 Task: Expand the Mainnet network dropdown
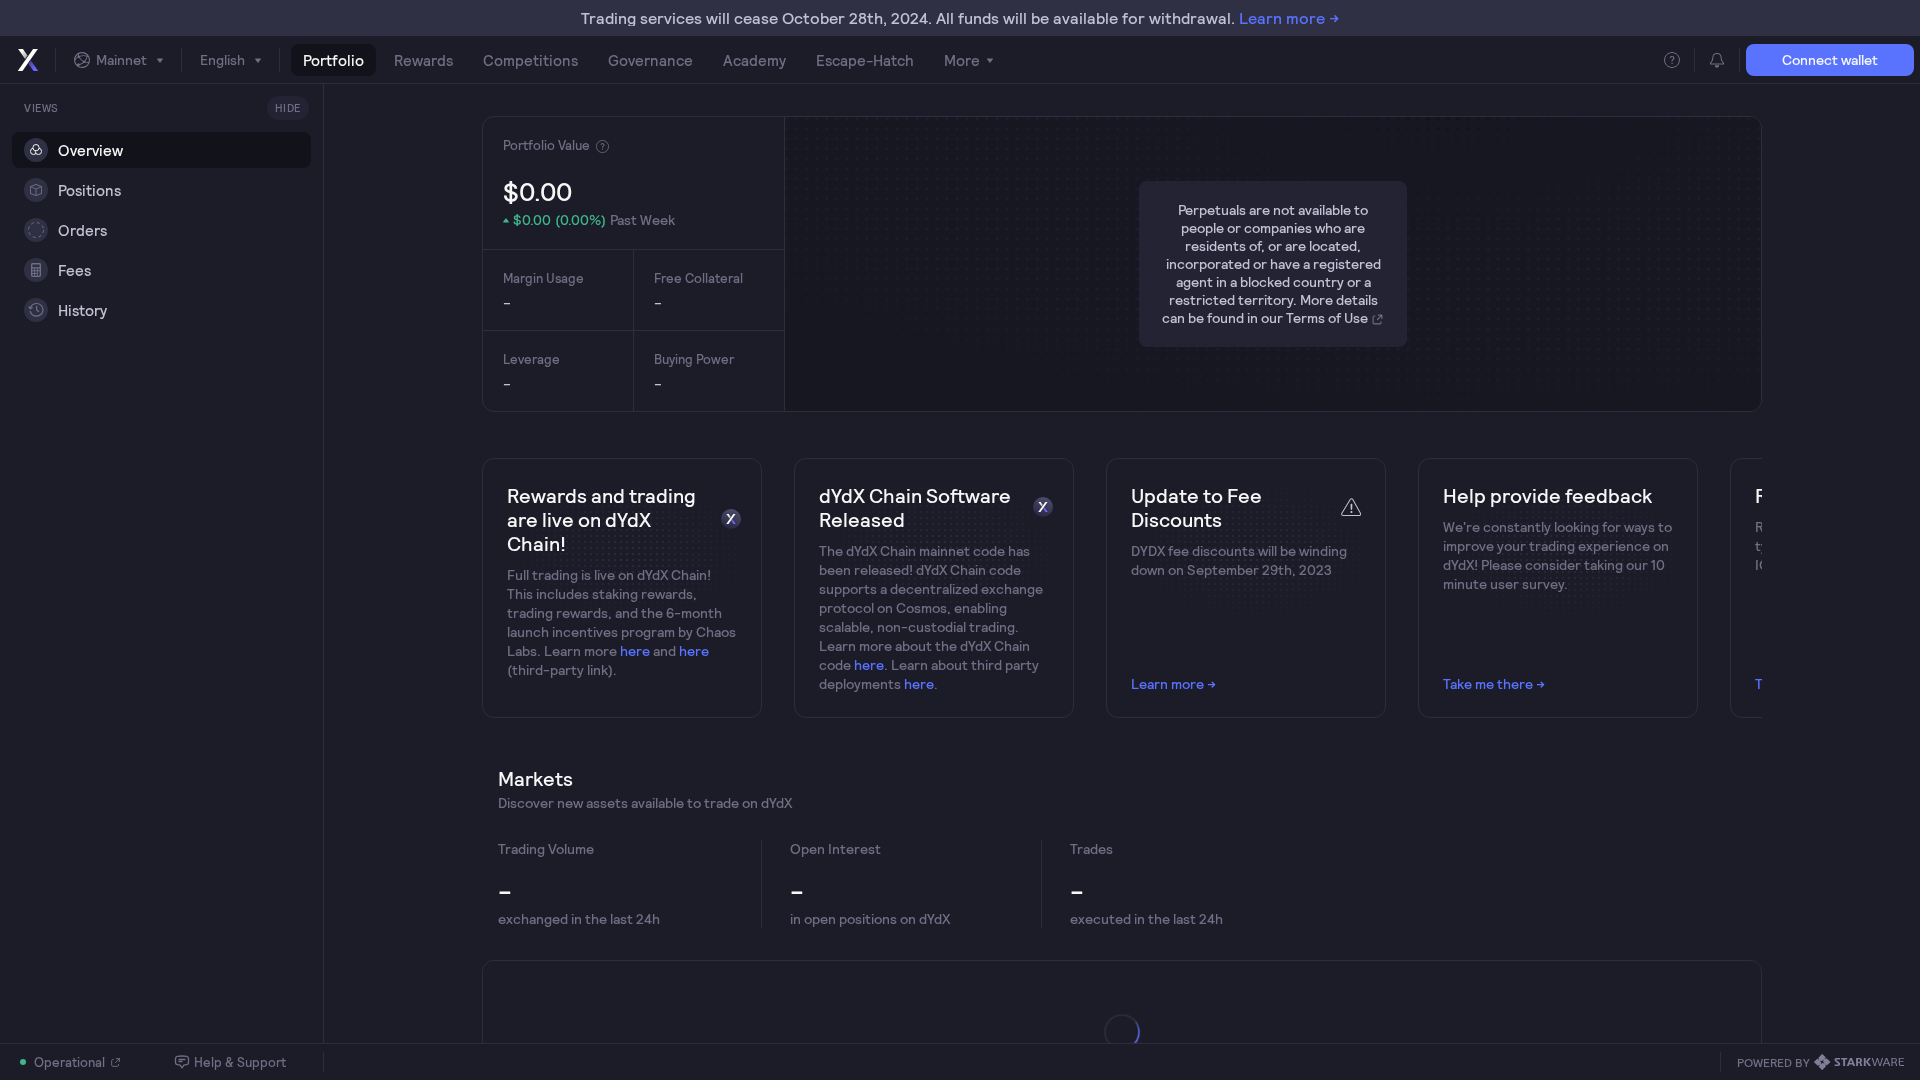[x=118, y=60]
